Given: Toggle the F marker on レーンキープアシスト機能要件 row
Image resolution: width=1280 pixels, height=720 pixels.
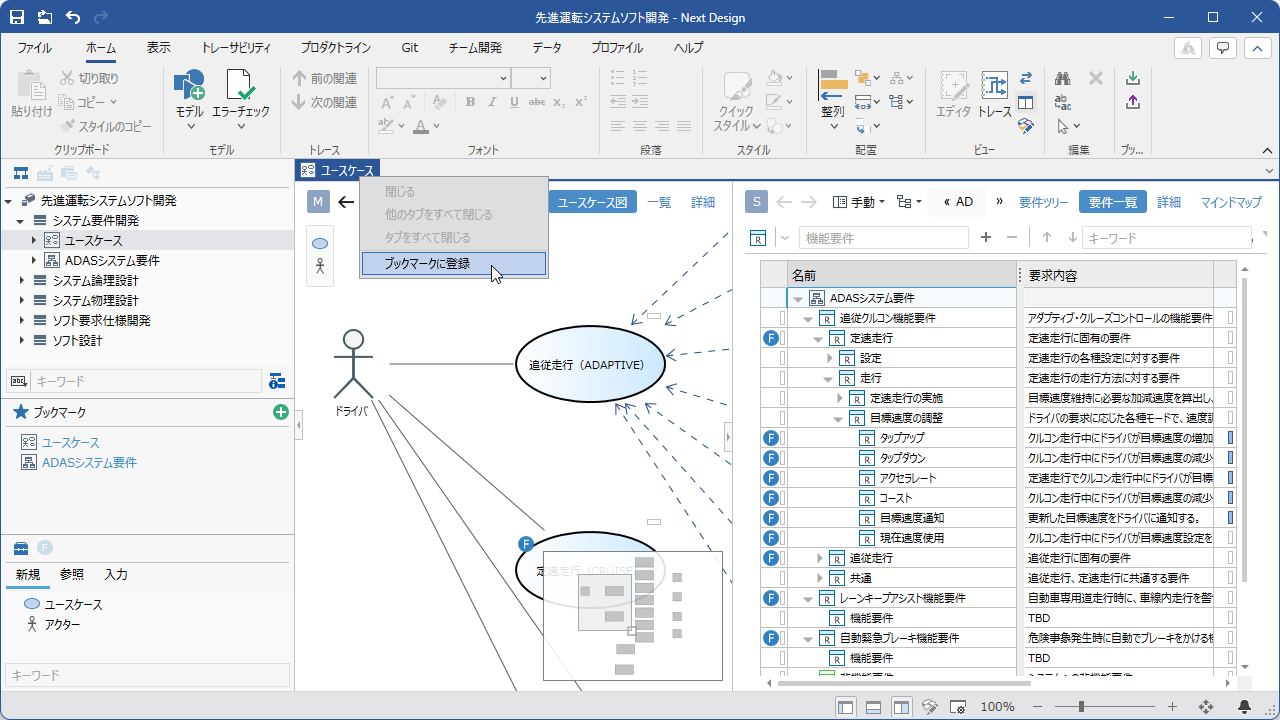Looking at the screenshot, I should pos(771,598).
